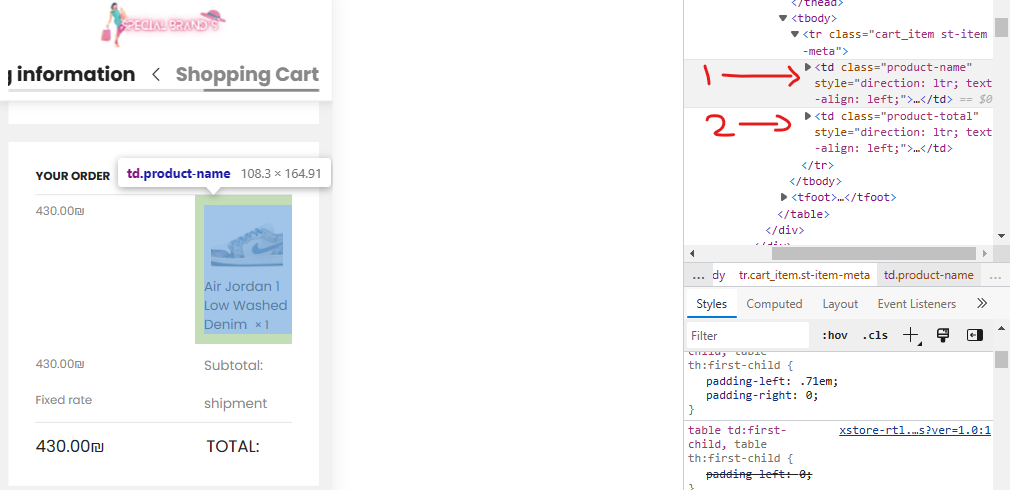
Task: Focus the Styles Filter input field
Action: click(x=747, y=335)
